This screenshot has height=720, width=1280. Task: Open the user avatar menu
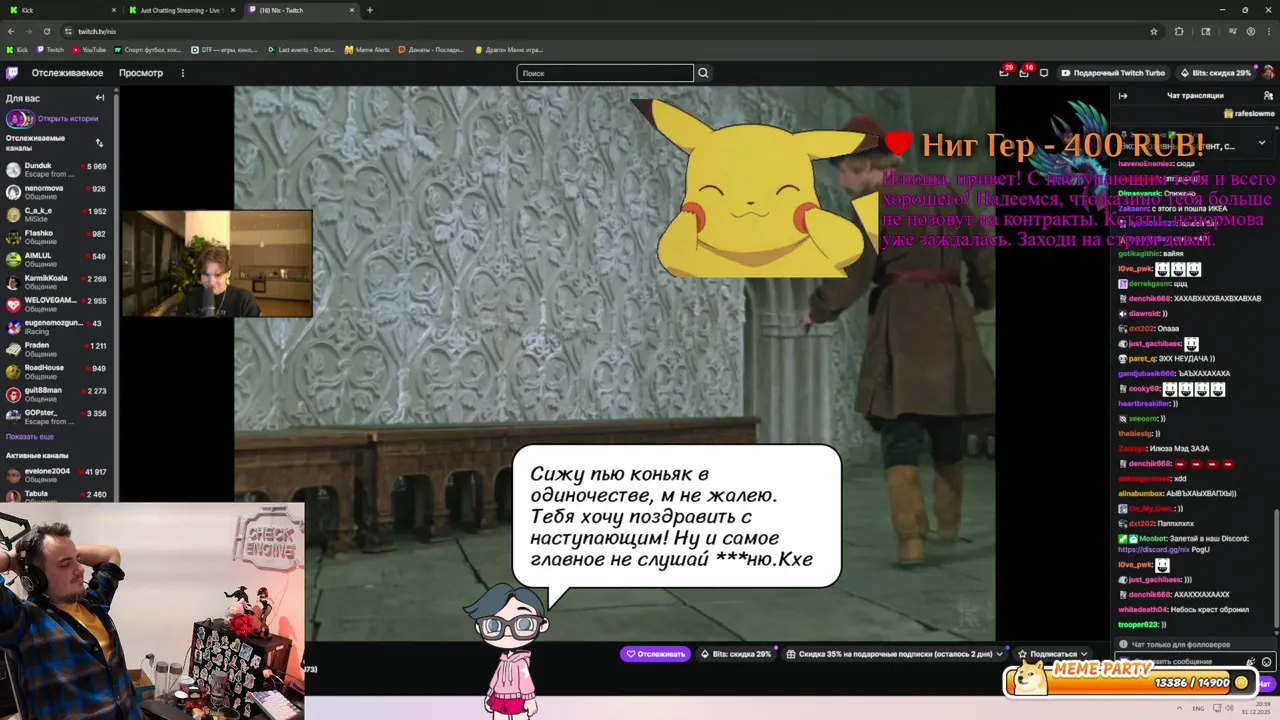(1268, 73)
